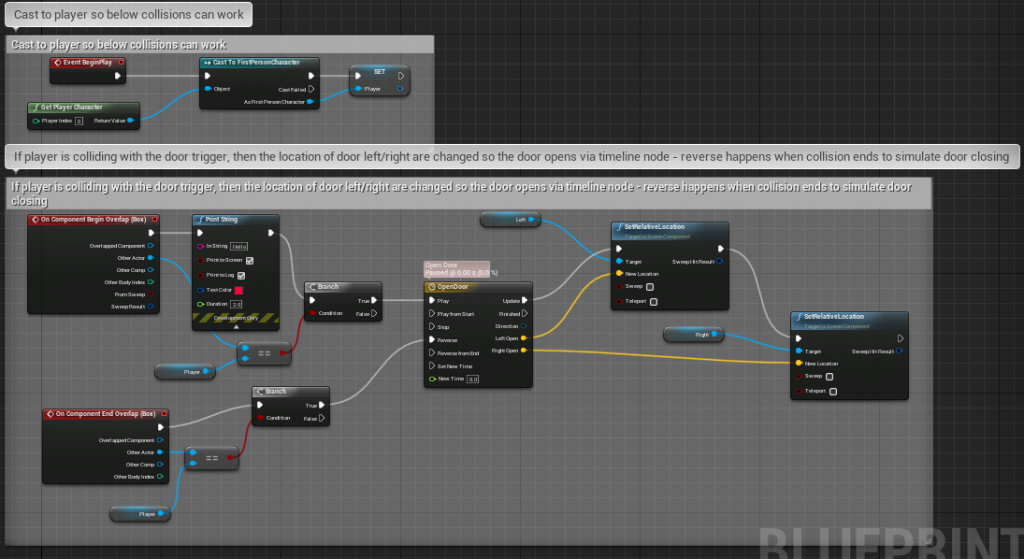The width and height of the screenshot is (1024, 559).
Task: Collapse the Print String advanced options arrow
Action: 237,326
